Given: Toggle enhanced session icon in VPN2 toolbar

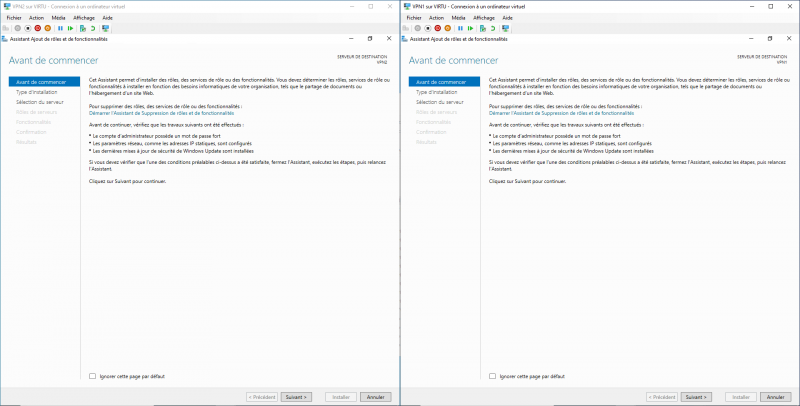Looking at the screenshot, I should [x=106, y=28].
